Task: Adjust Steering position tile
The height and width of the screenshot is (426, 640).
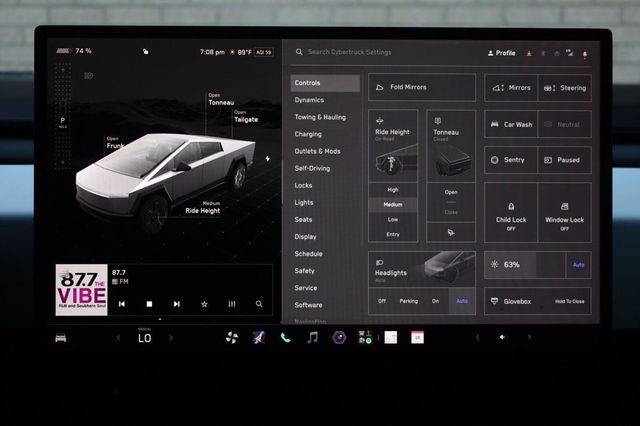Action: tap(565, 88)
